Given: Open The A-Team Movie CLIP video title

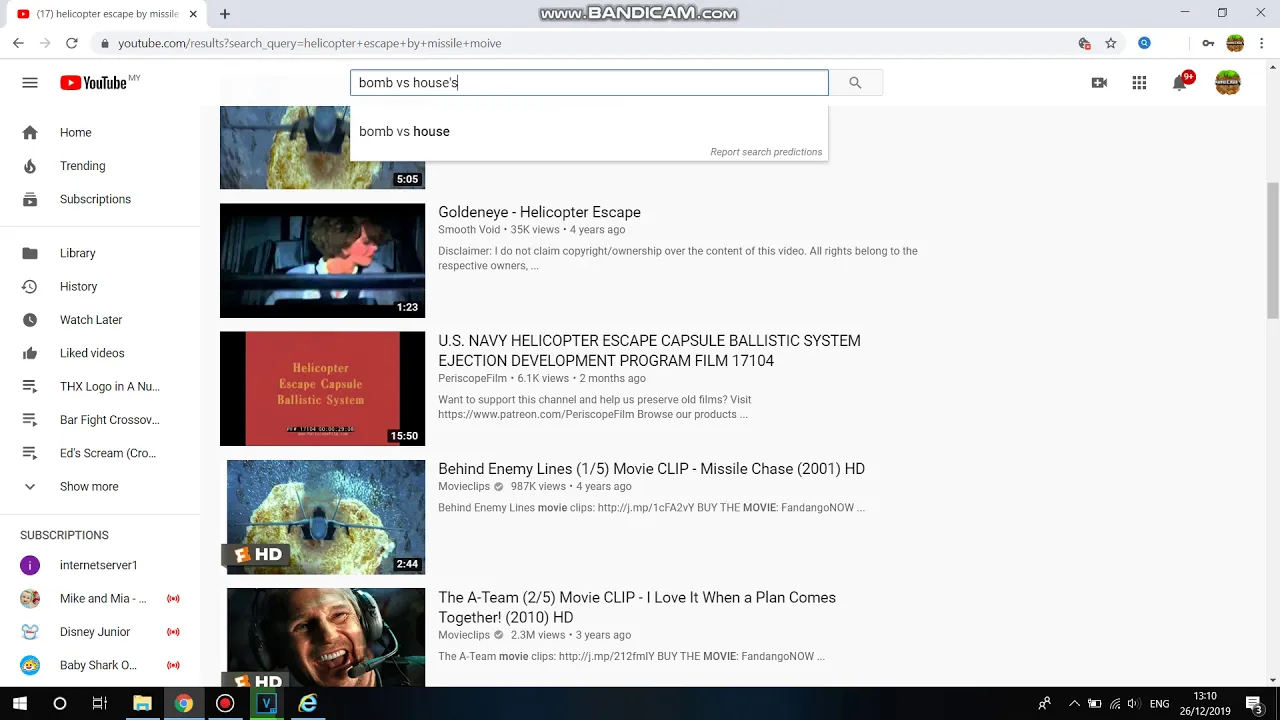Looking at the screenshot, I should coord(637,607).
